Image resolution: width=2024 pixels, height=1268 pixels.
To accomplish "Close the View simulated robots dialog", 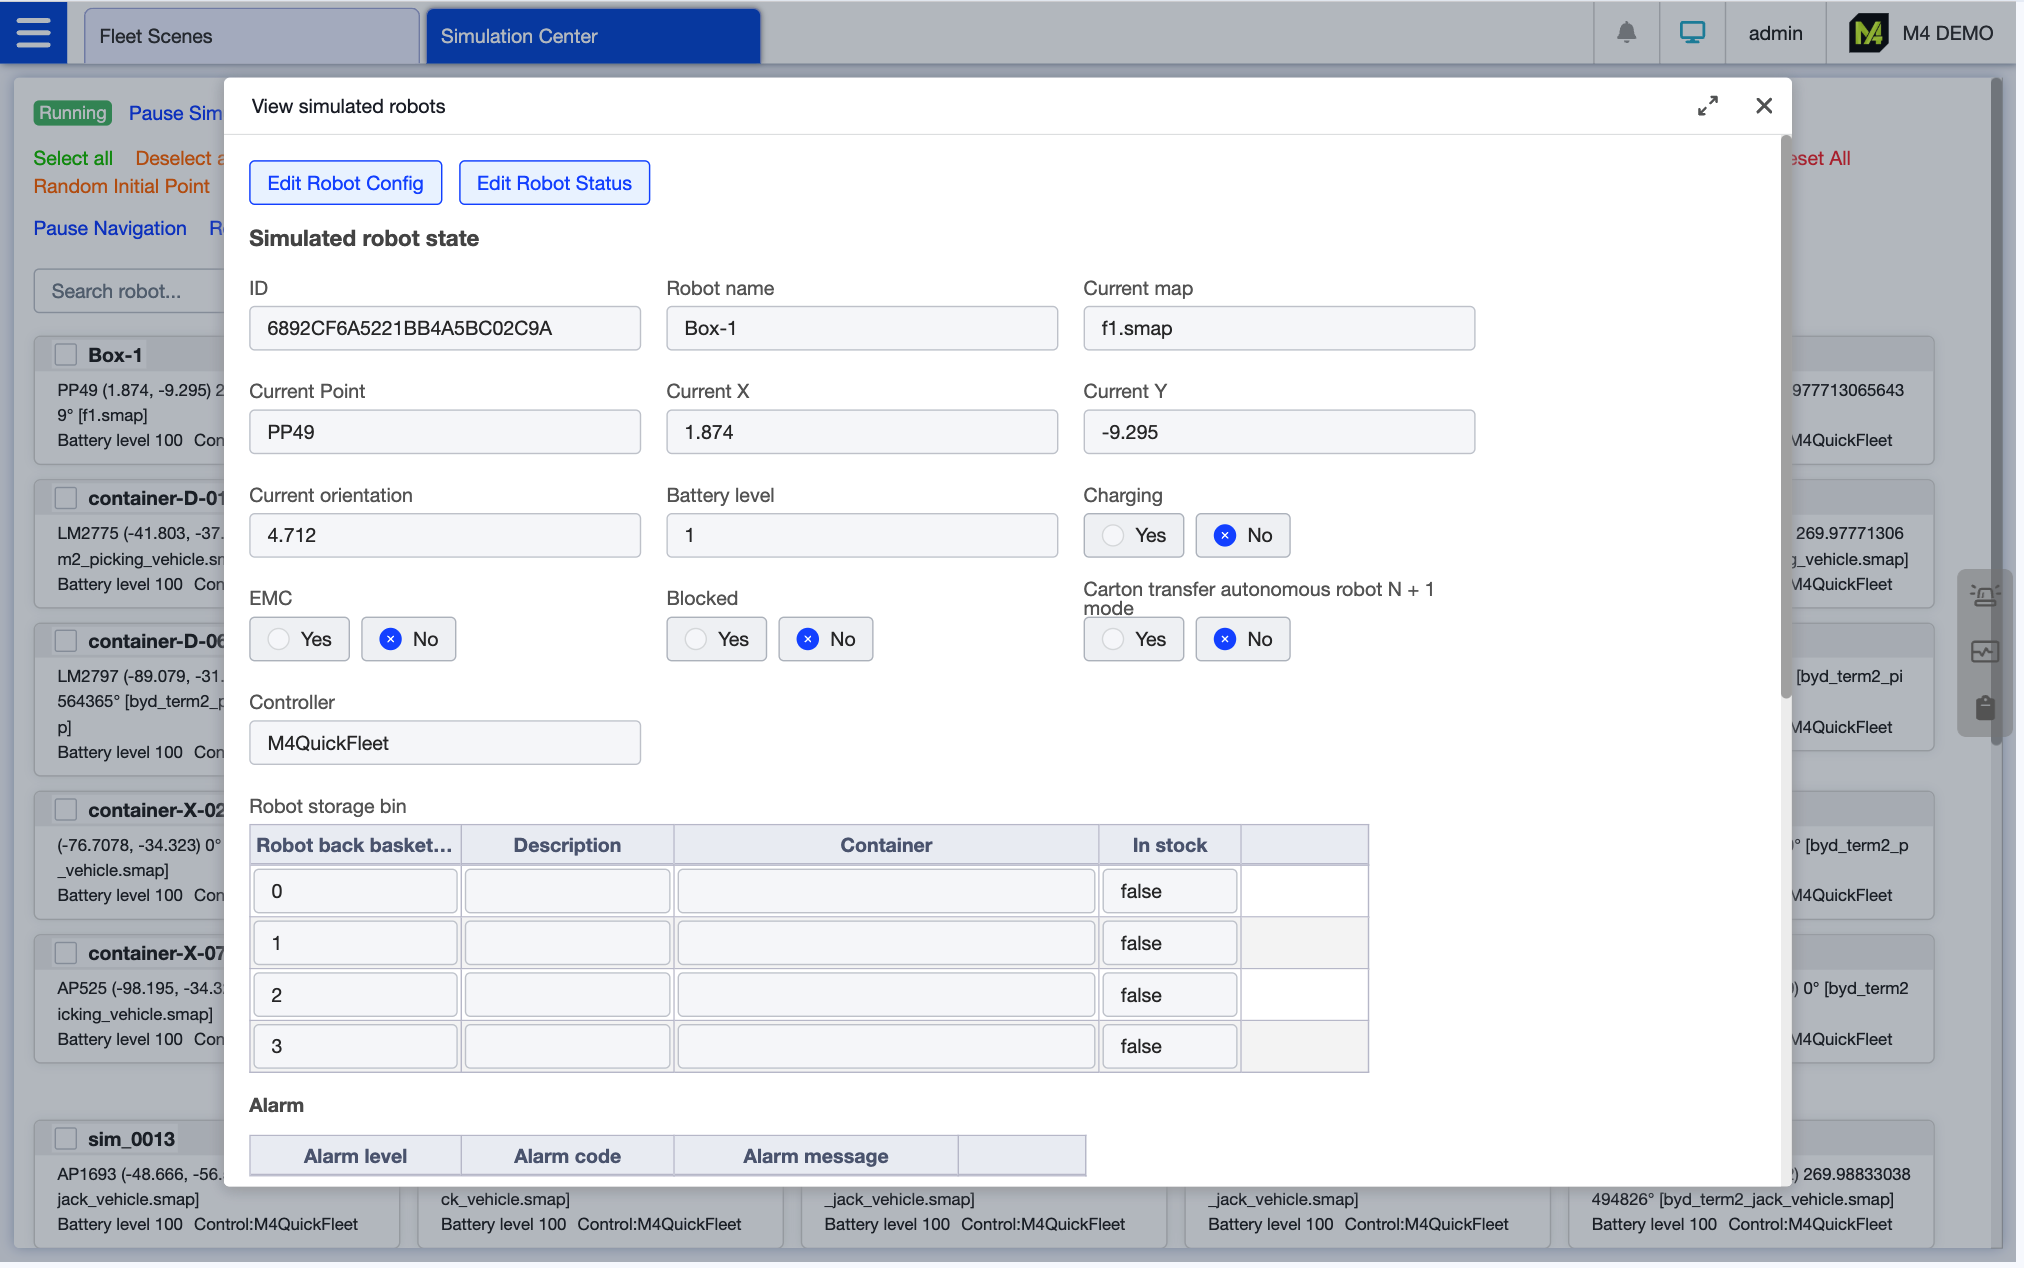I will (x=1764, y=106).
